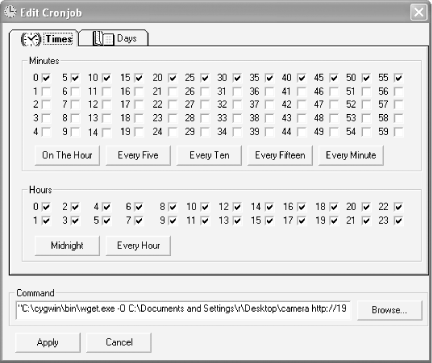Browse for a command executable
This screenshot has height=363, width=432.
[x=389, y=310]
